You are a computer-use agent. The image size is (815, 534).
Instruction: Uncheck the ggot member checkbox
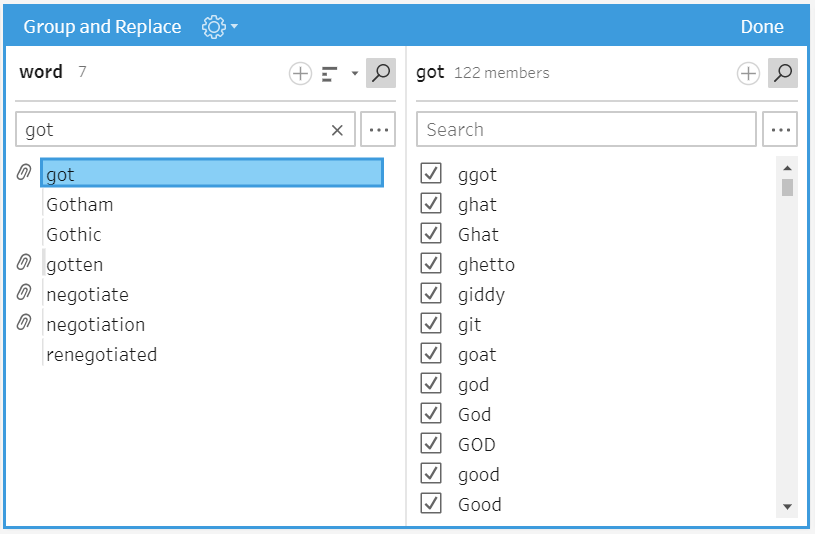tap(431, 173)
